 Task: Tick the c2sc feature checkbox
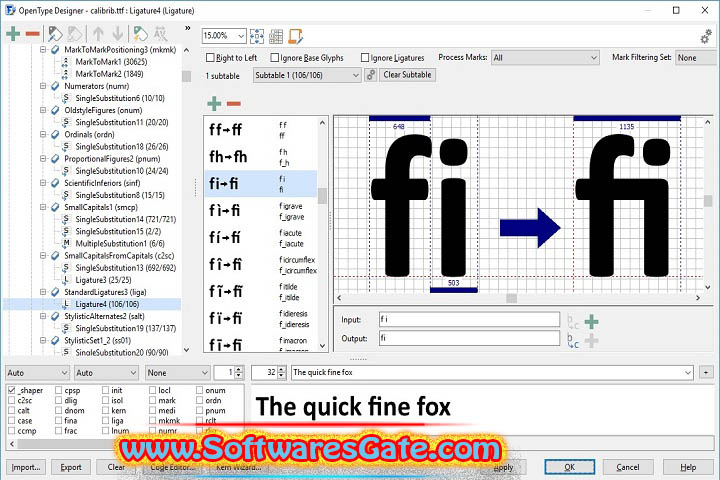point(12,400)
